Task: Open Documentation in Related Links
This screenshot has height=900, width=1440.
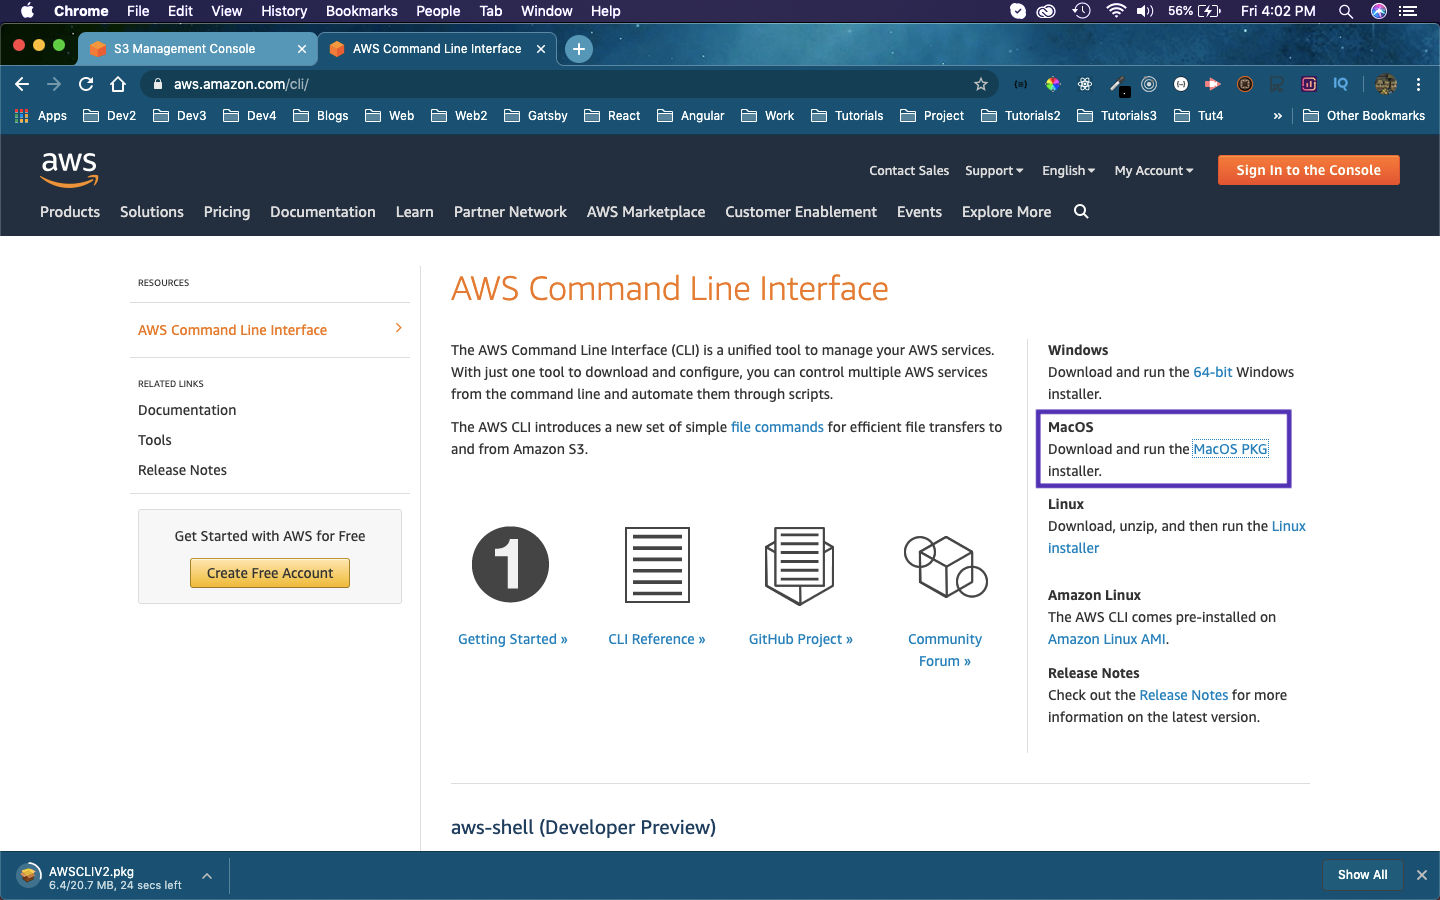Action: 187,410
